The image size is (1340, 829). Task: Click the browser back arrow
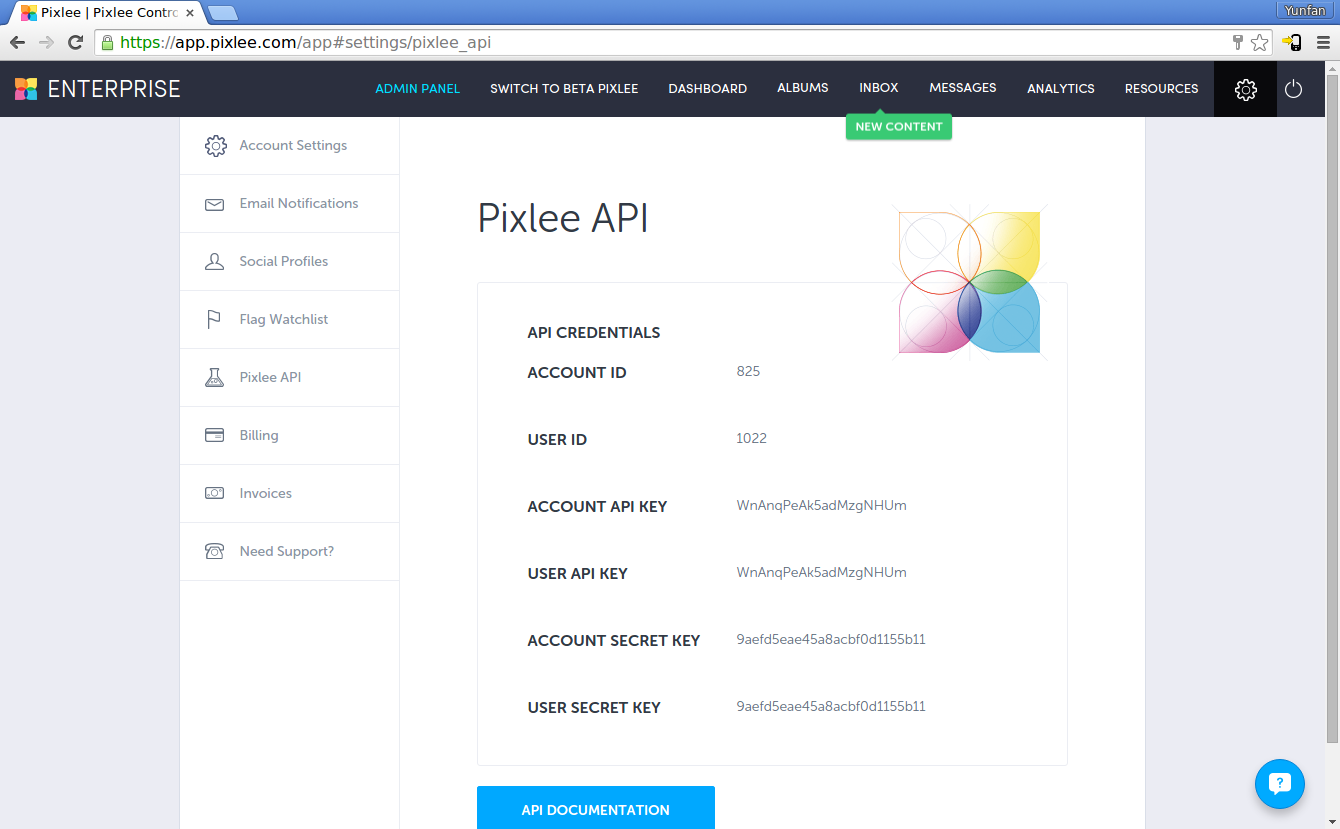pos(17,42)
